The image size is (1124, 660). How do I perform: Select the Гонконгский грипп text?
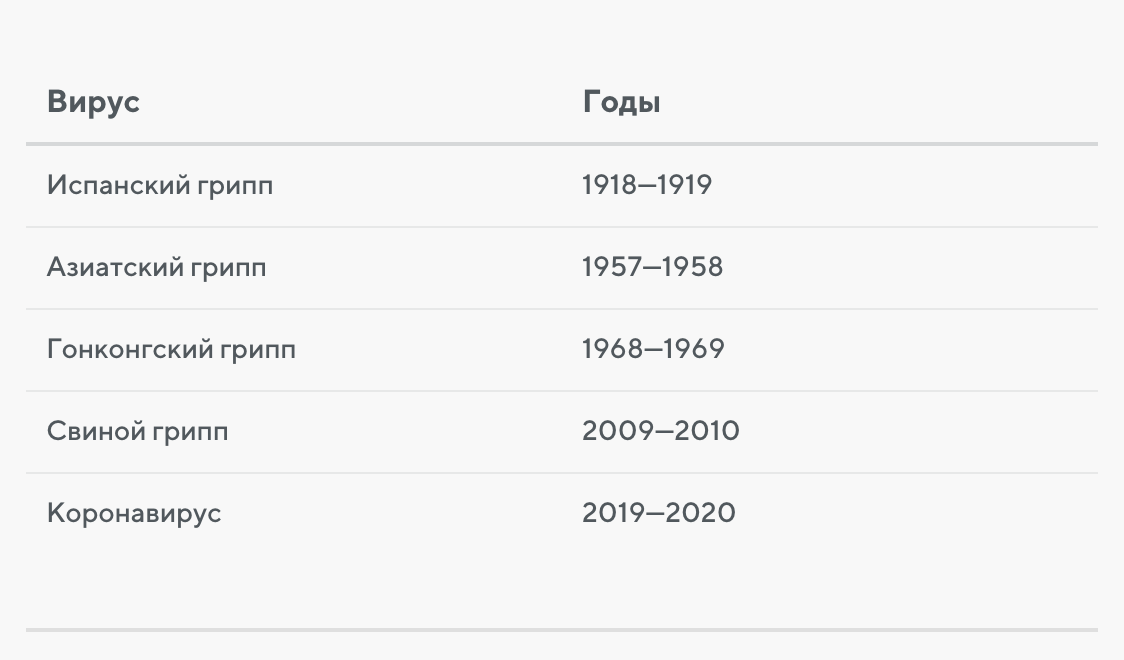tap(171, 350)
